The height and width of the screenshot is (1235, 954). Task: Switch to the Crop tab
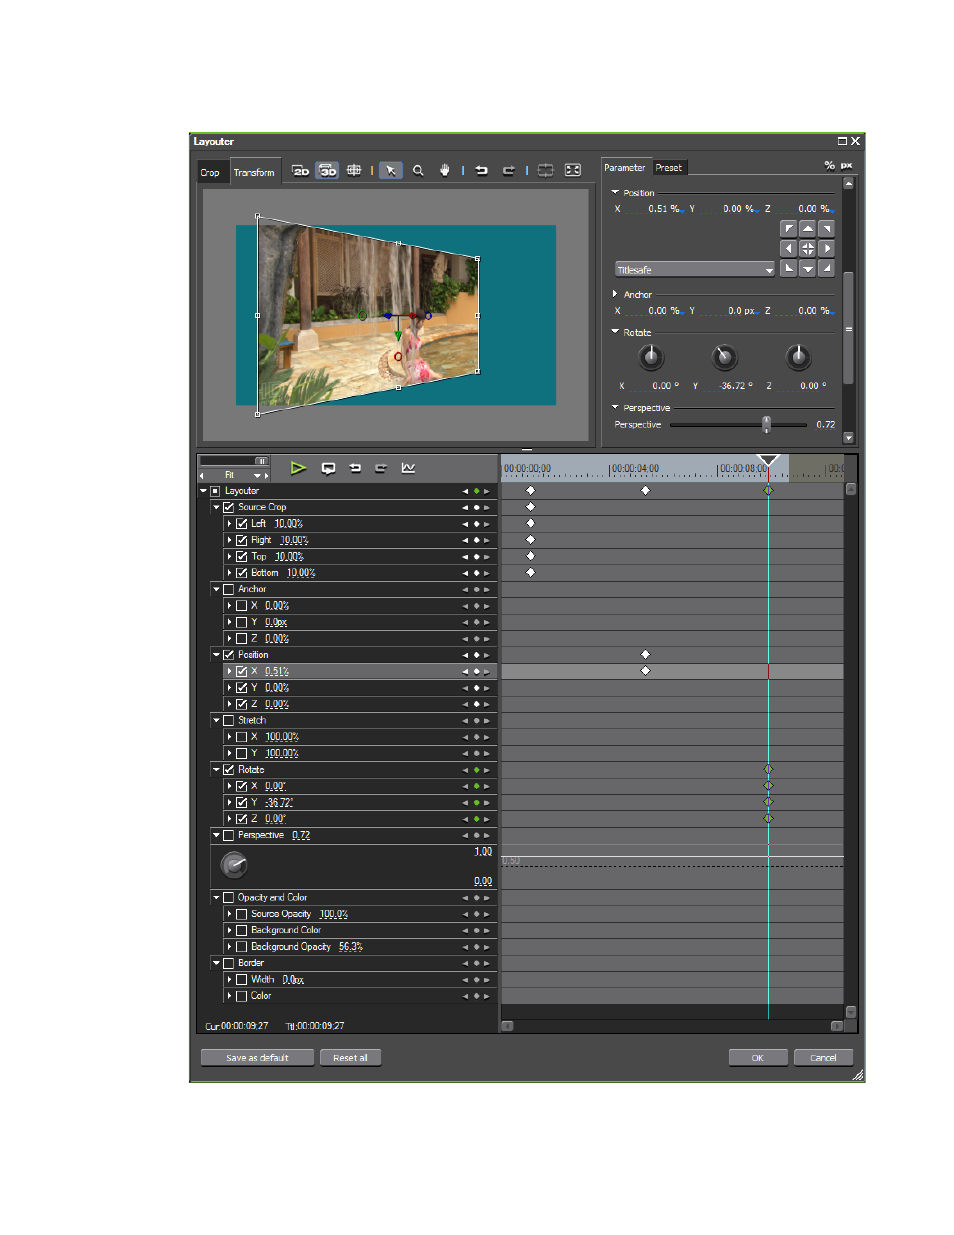tap(210, 173)
